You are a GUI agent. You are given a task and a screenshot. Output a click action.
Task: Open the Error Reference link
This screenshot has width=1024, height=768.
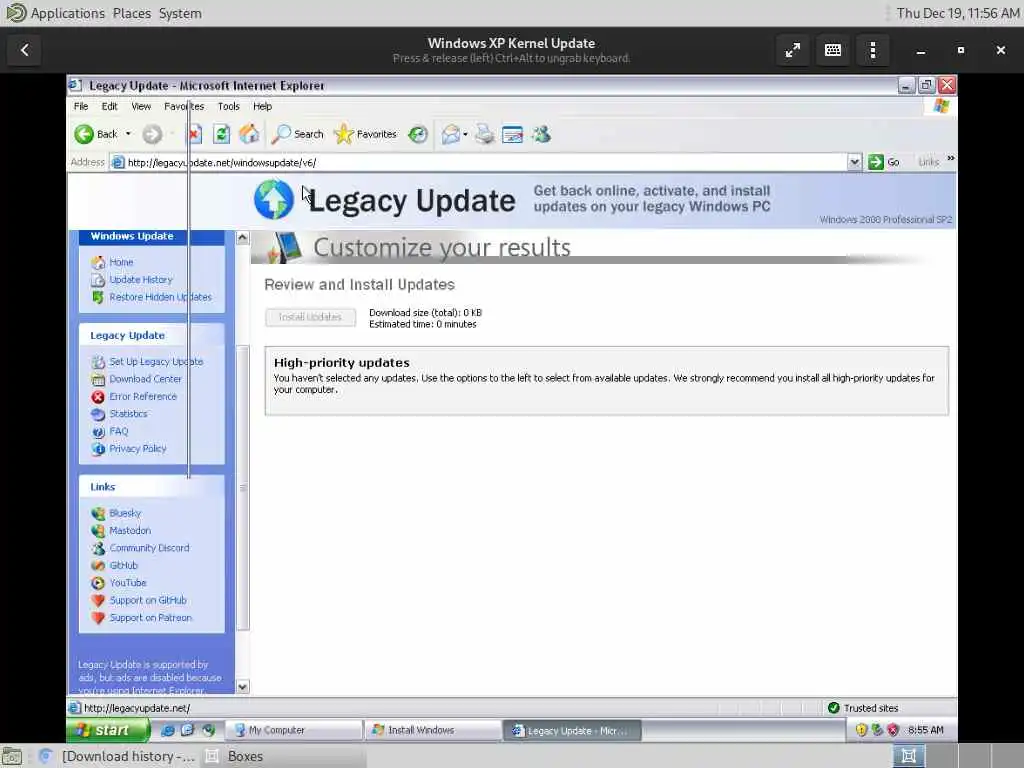tap(143, 396)
